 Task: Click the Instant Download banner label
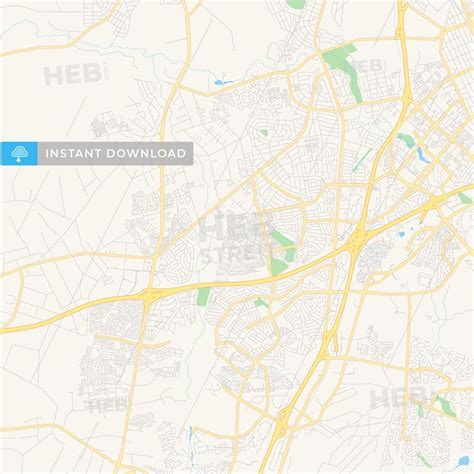pyautogui.click(x=116, y=153)
